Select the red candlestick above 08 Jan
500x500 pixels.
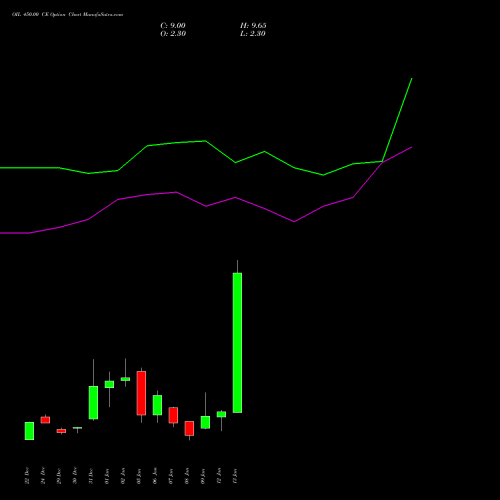[x=189, y=428]
